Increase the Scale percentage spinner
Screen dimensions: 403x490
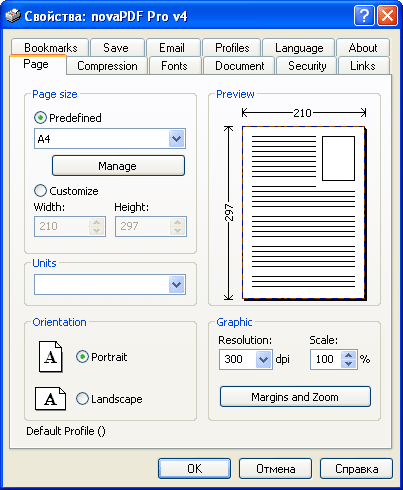[349, 355]
